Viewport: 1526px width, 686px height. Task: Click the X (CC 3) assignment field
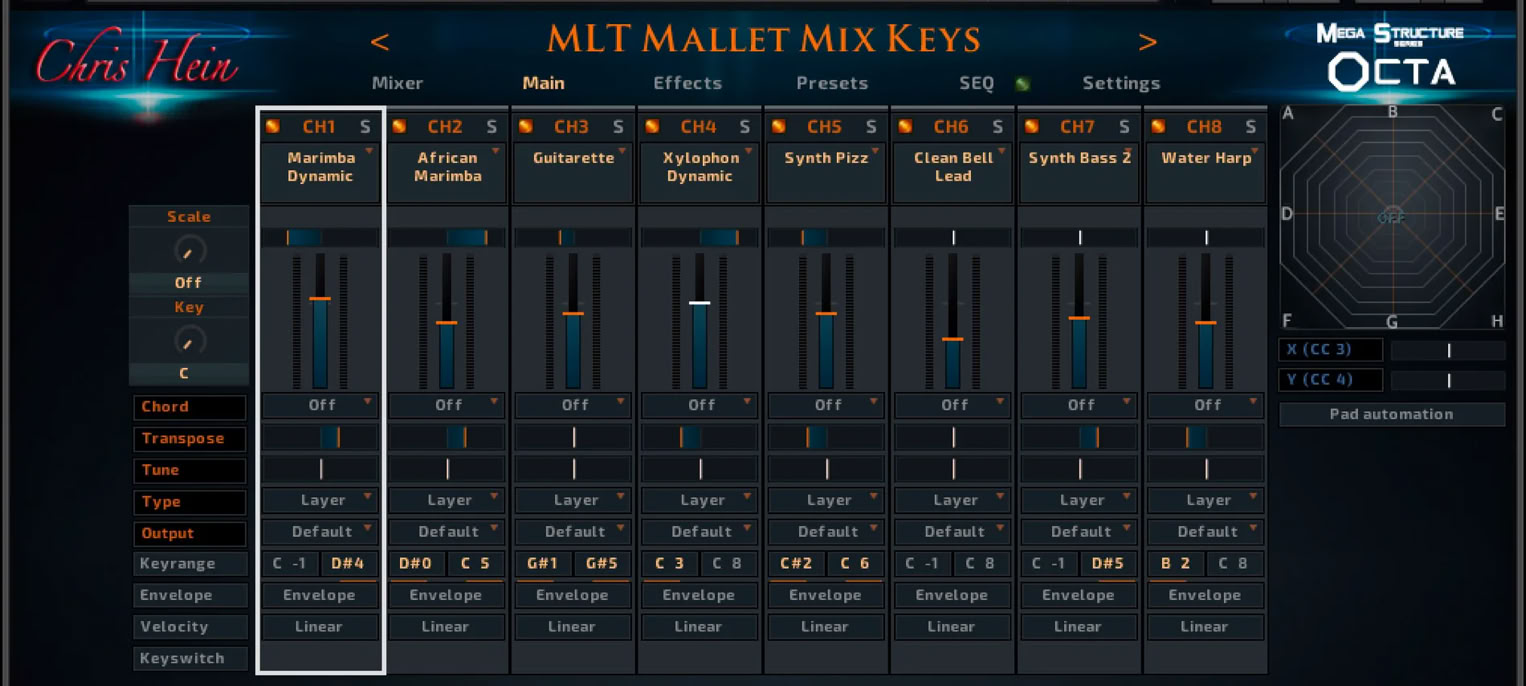pos(1331,350)
